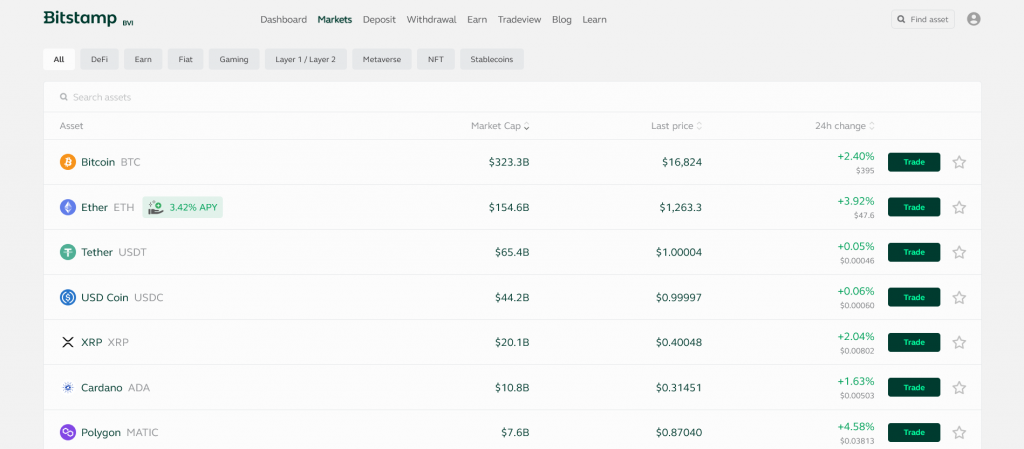Sort by the 24h change column
This screenshot has height=449, width=1024.
pyautogui.click(x=844, y=126)
